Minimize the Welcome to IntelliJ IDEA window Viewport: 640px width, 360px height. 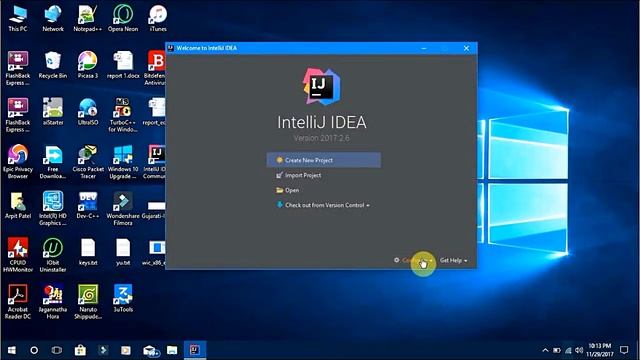pos(424,48)
